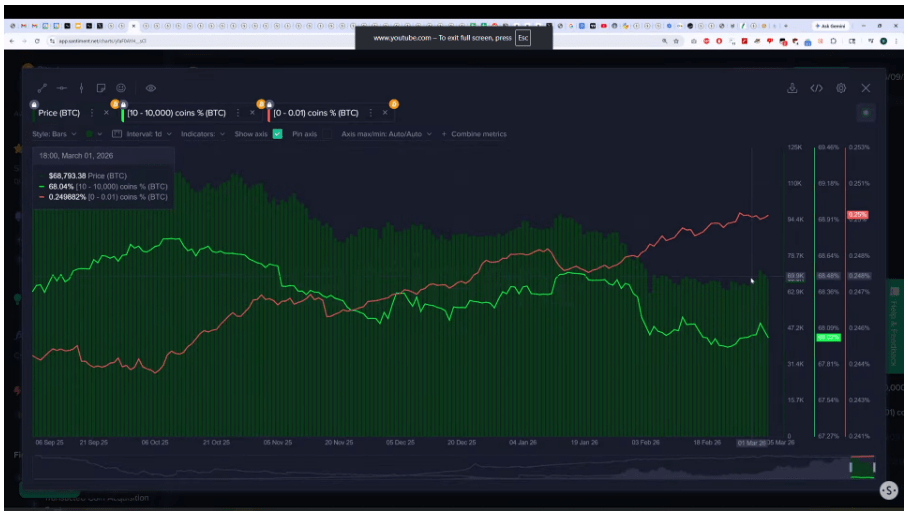This screenshot has width=908, height=517.
Task: Select the horizontal ray drawing tool
Action: coord(62,88)
